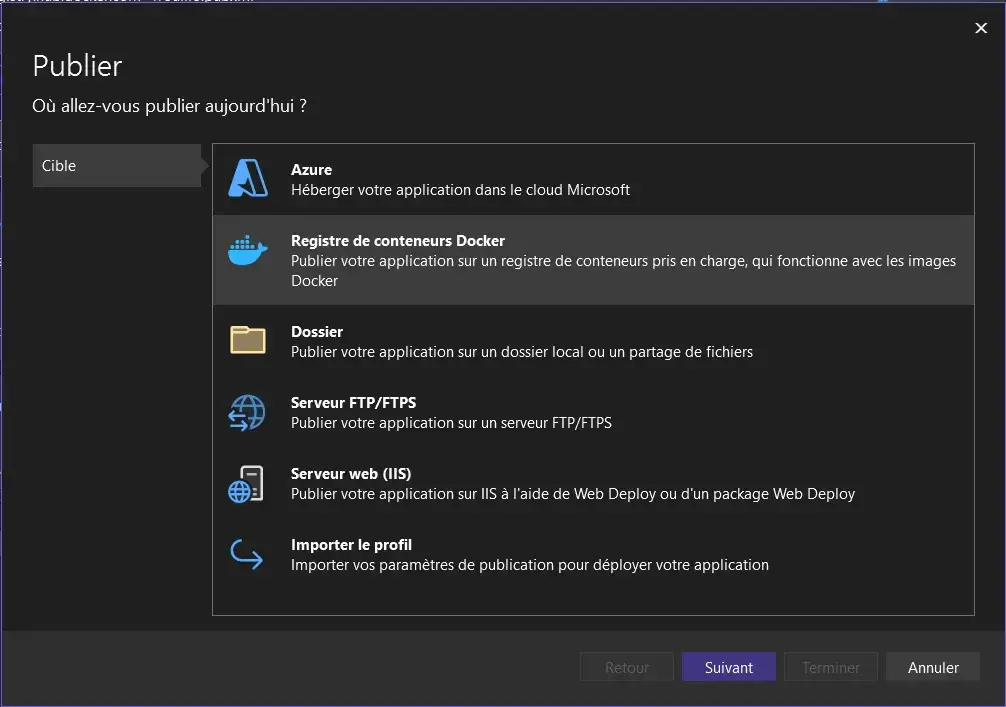Open the Cible step tab
1006x707 pixels.
click(x=117, y=166)
